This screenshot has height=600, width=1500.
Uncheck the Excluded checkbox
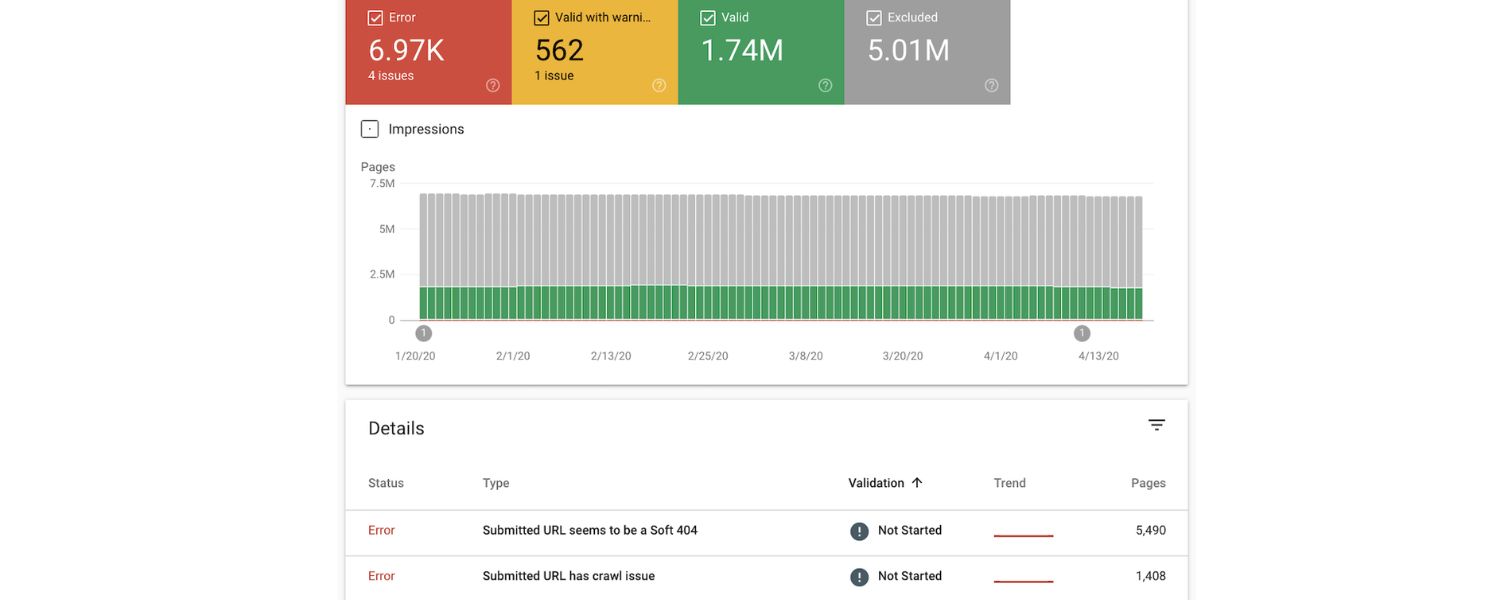pyautogui.click(x=873, y=18)
